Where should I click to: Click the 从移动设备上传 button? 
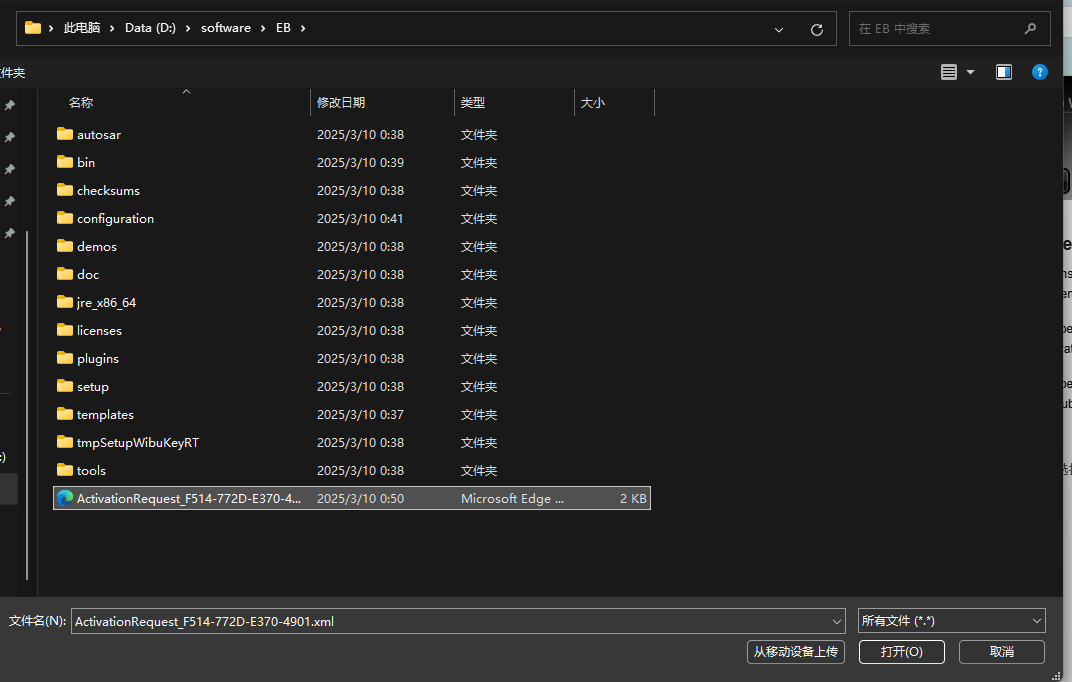[x=795, y=651]
